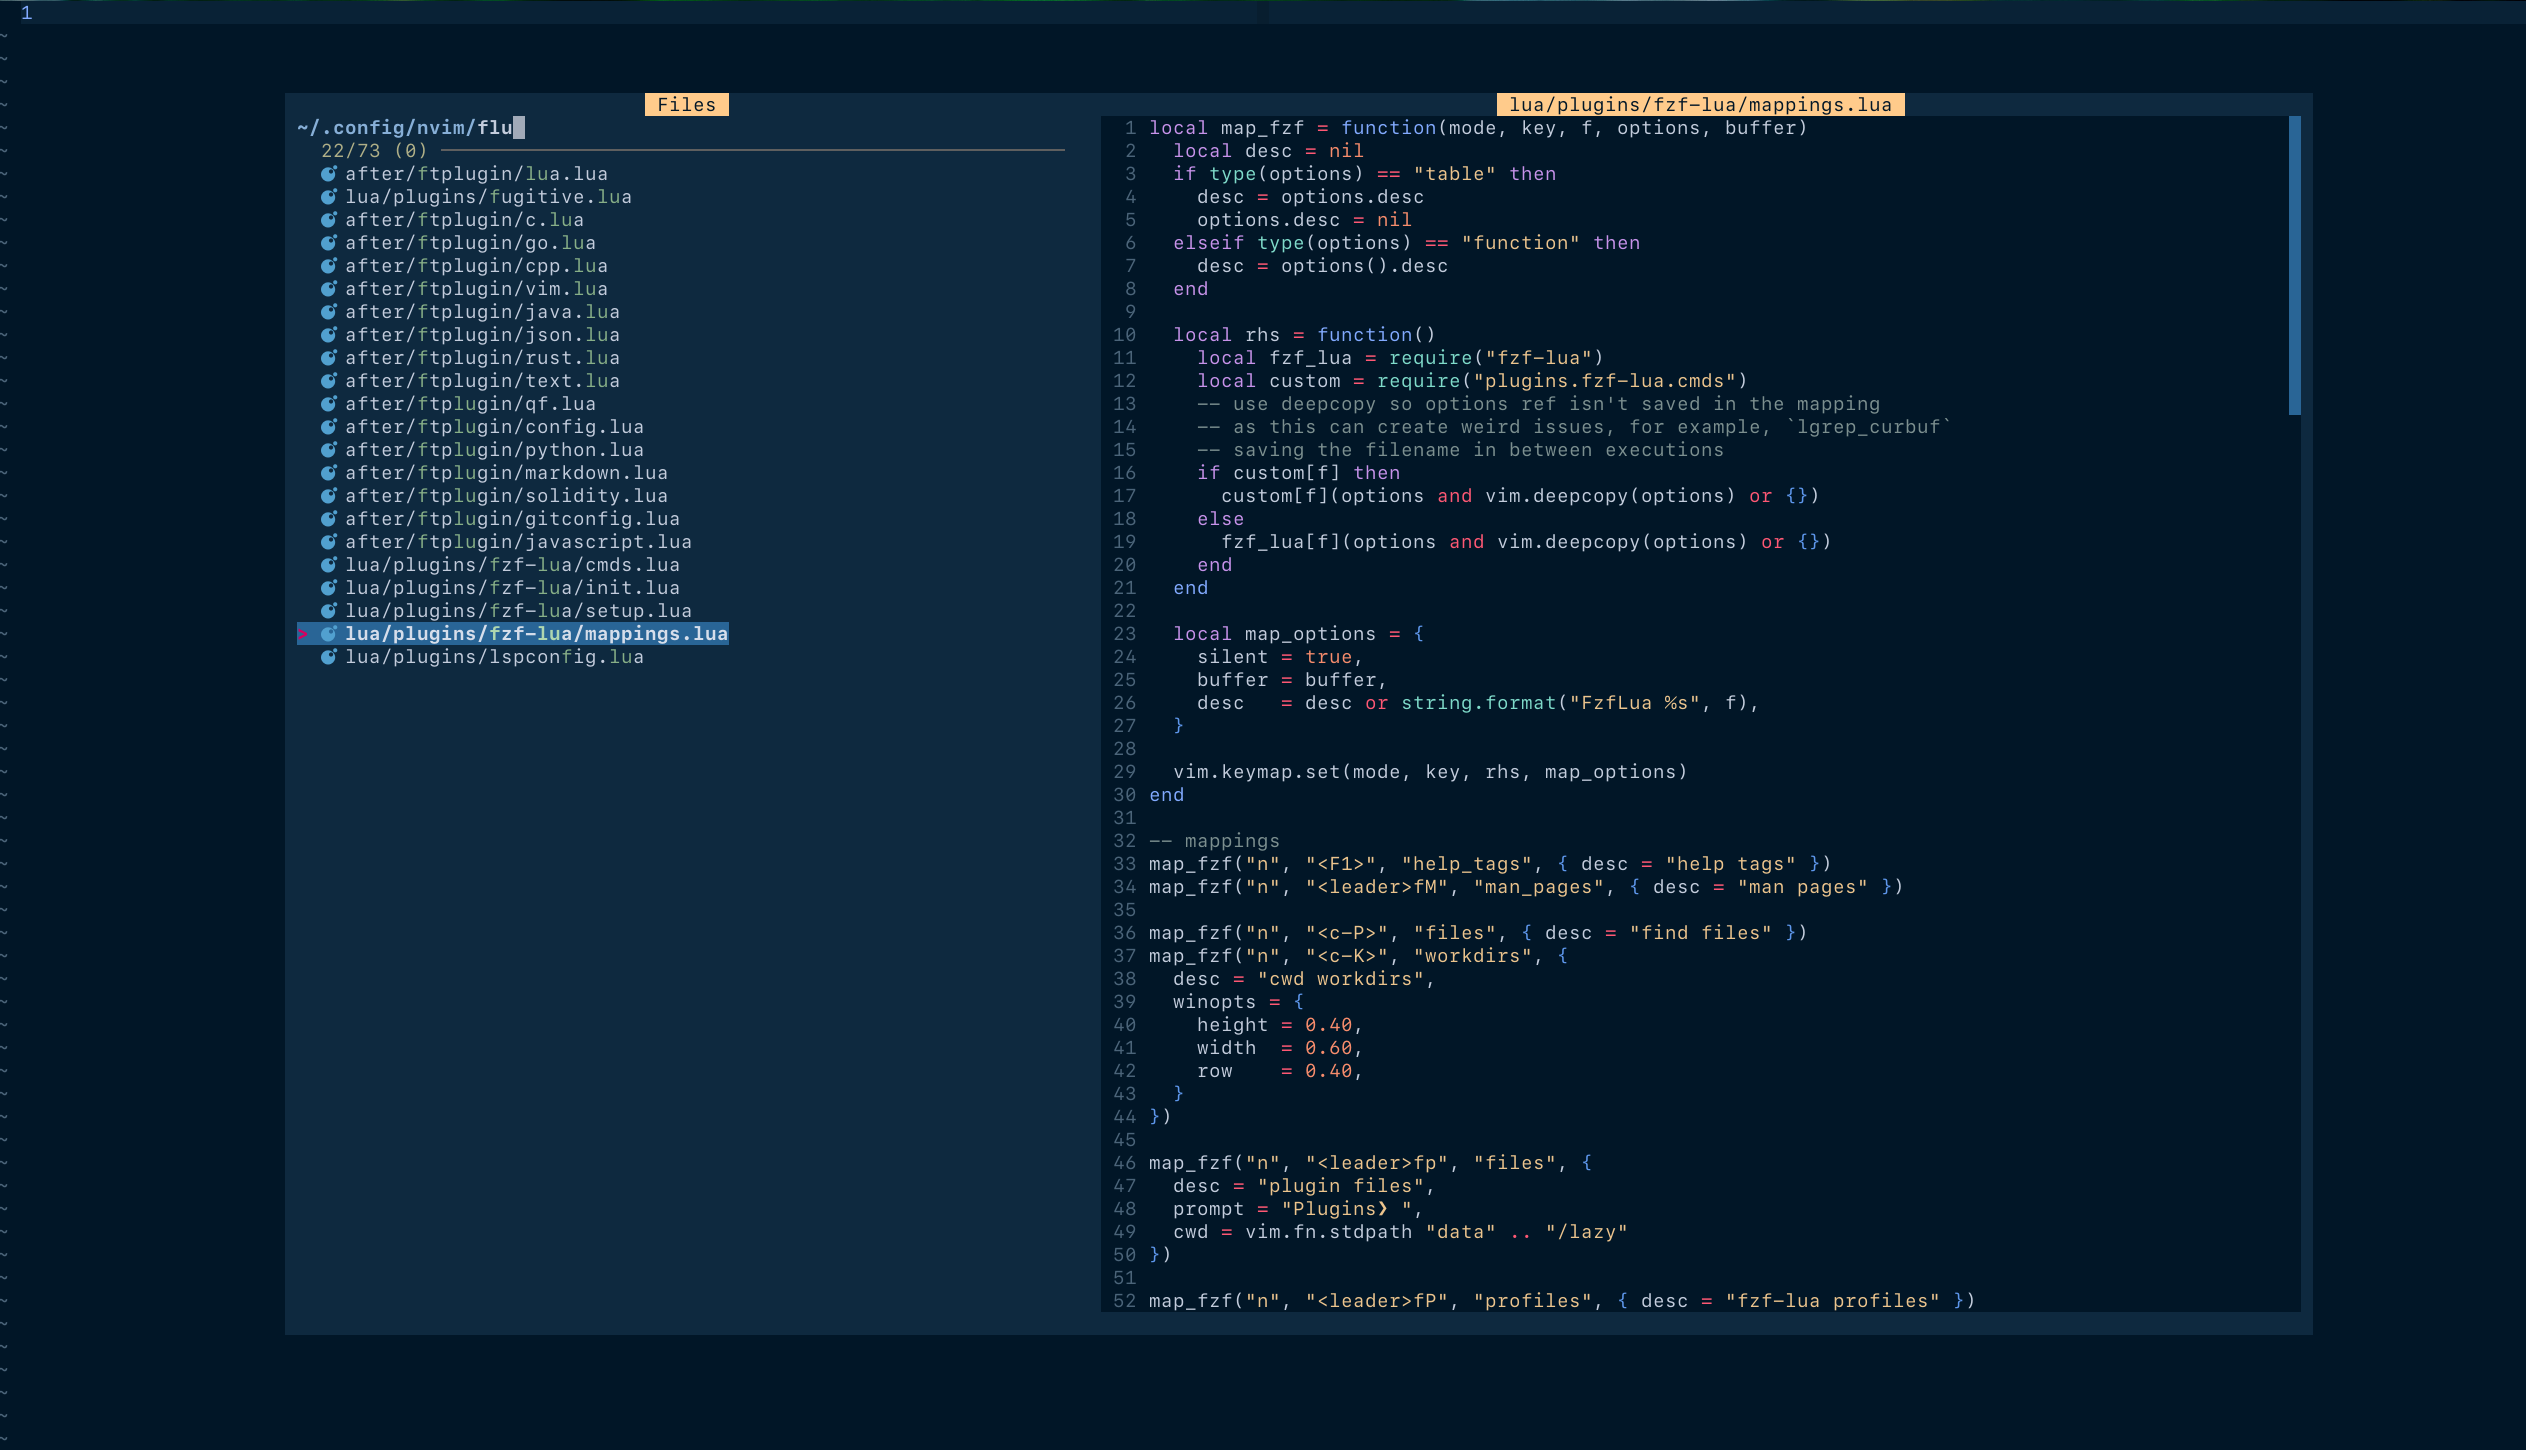Screen dimensions: 2526x1450
Task: Click the Lua file icon for after/ftplugin/markdown.lua
Action: (330, 472)
